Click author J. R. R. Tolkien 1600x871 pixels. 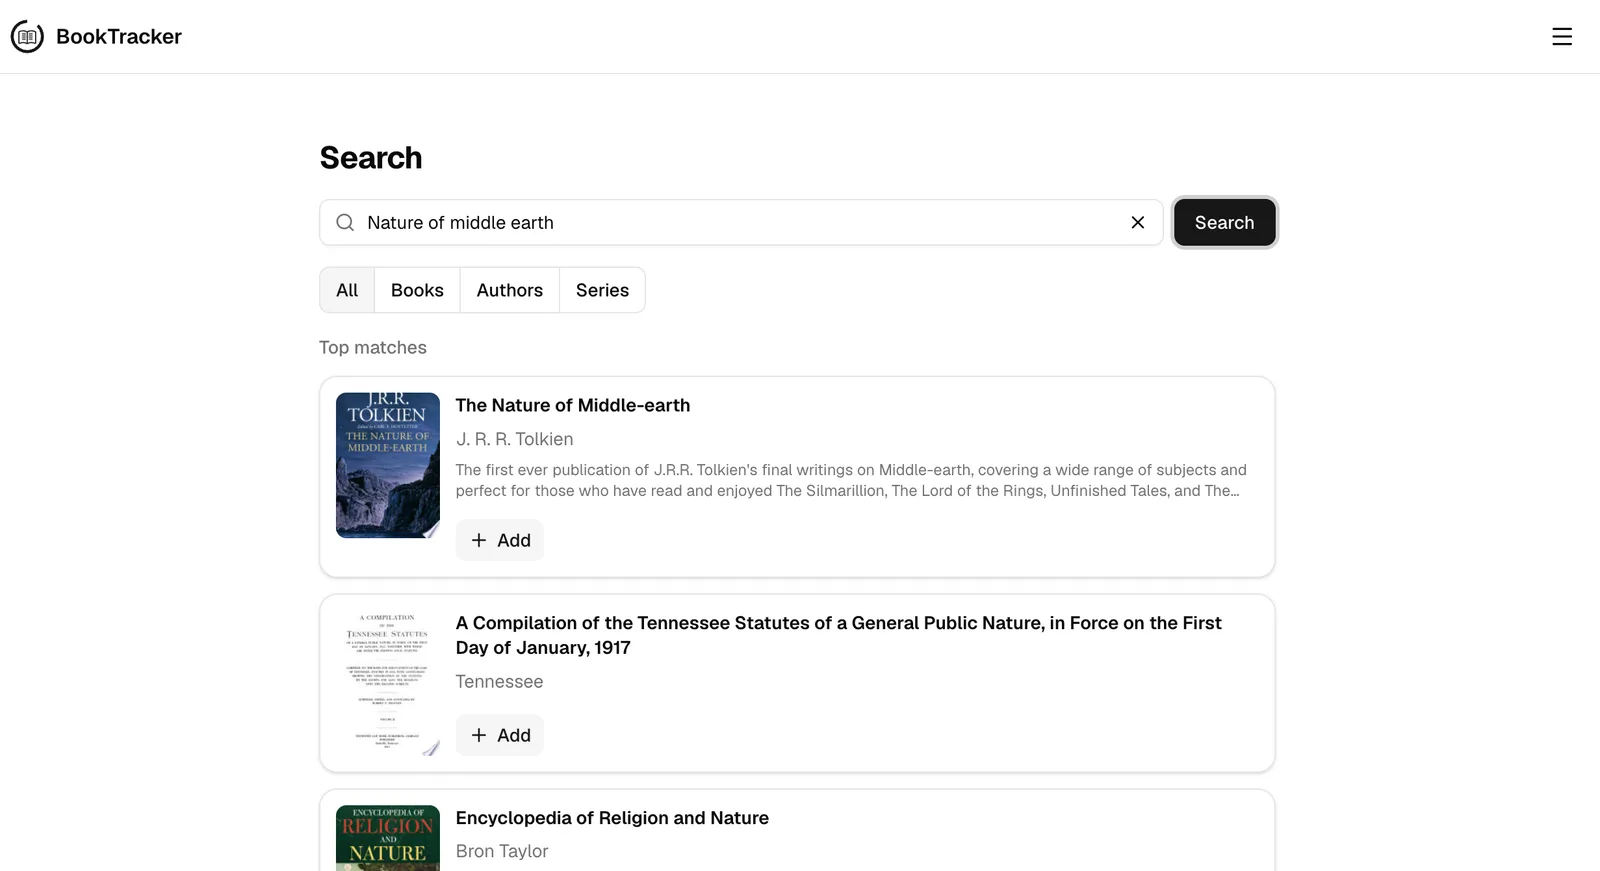pyautogui.click(x=515, y=439)
